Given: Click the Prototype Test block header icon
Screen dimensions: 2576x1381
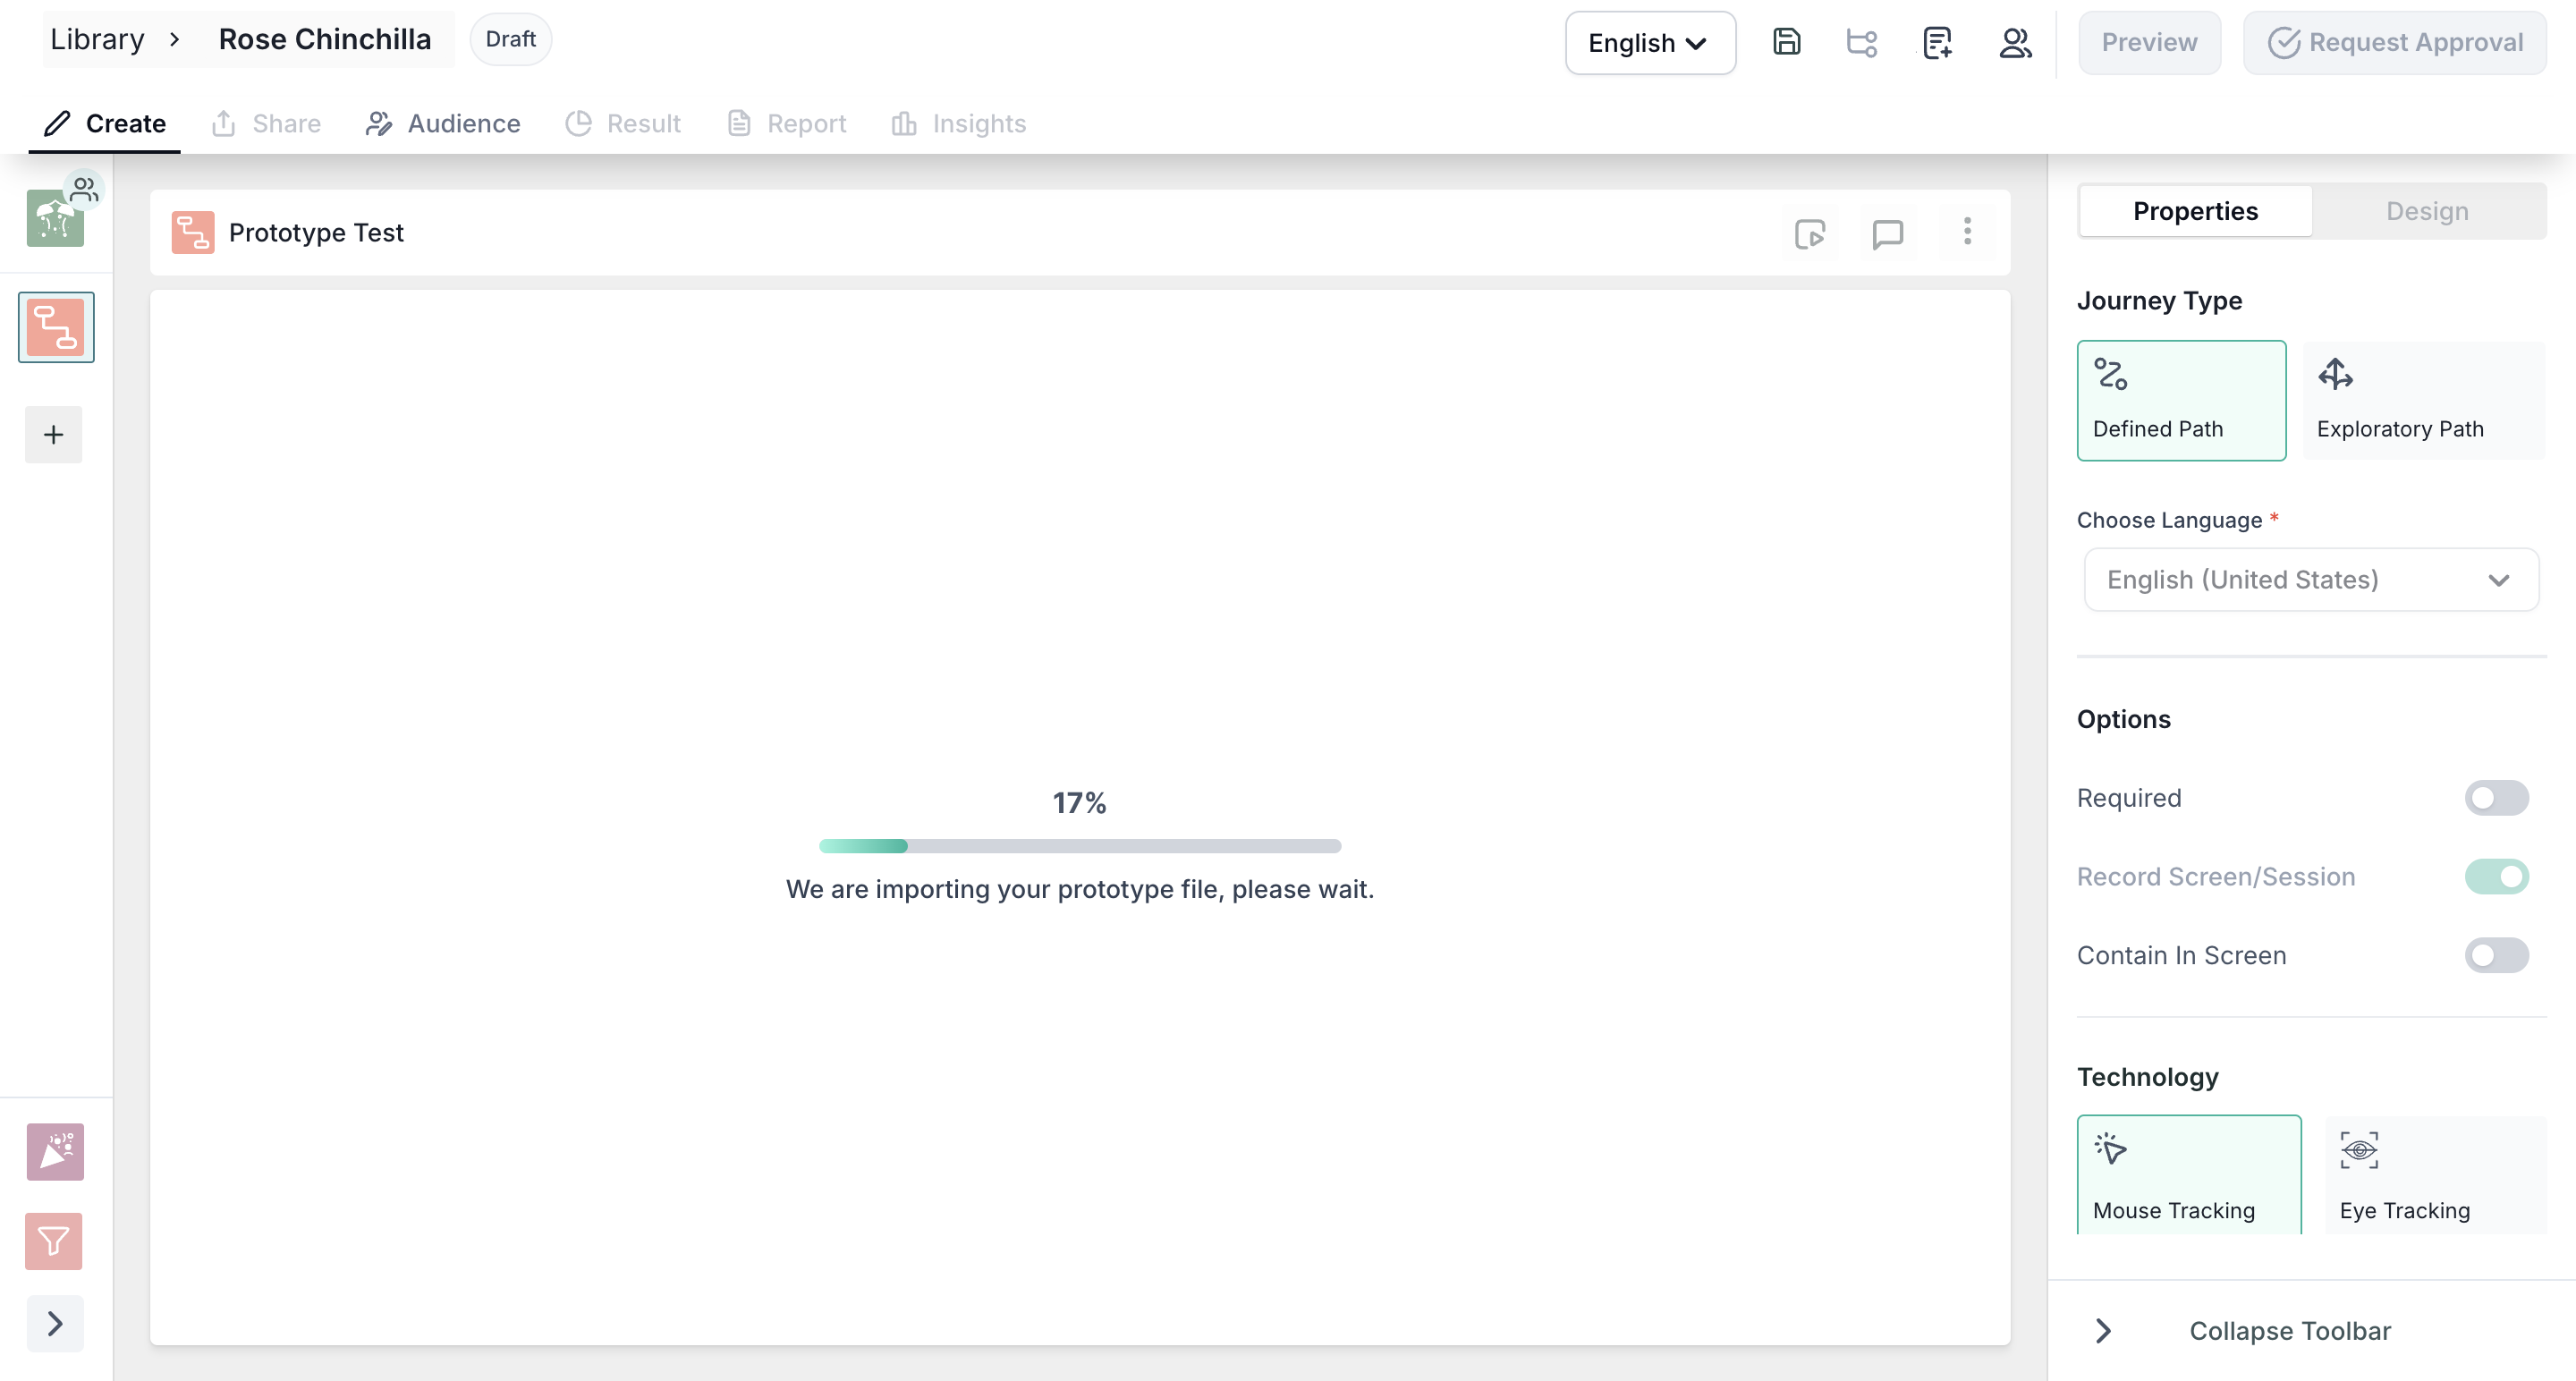Looking at the screenshot, I should (193, 232).
